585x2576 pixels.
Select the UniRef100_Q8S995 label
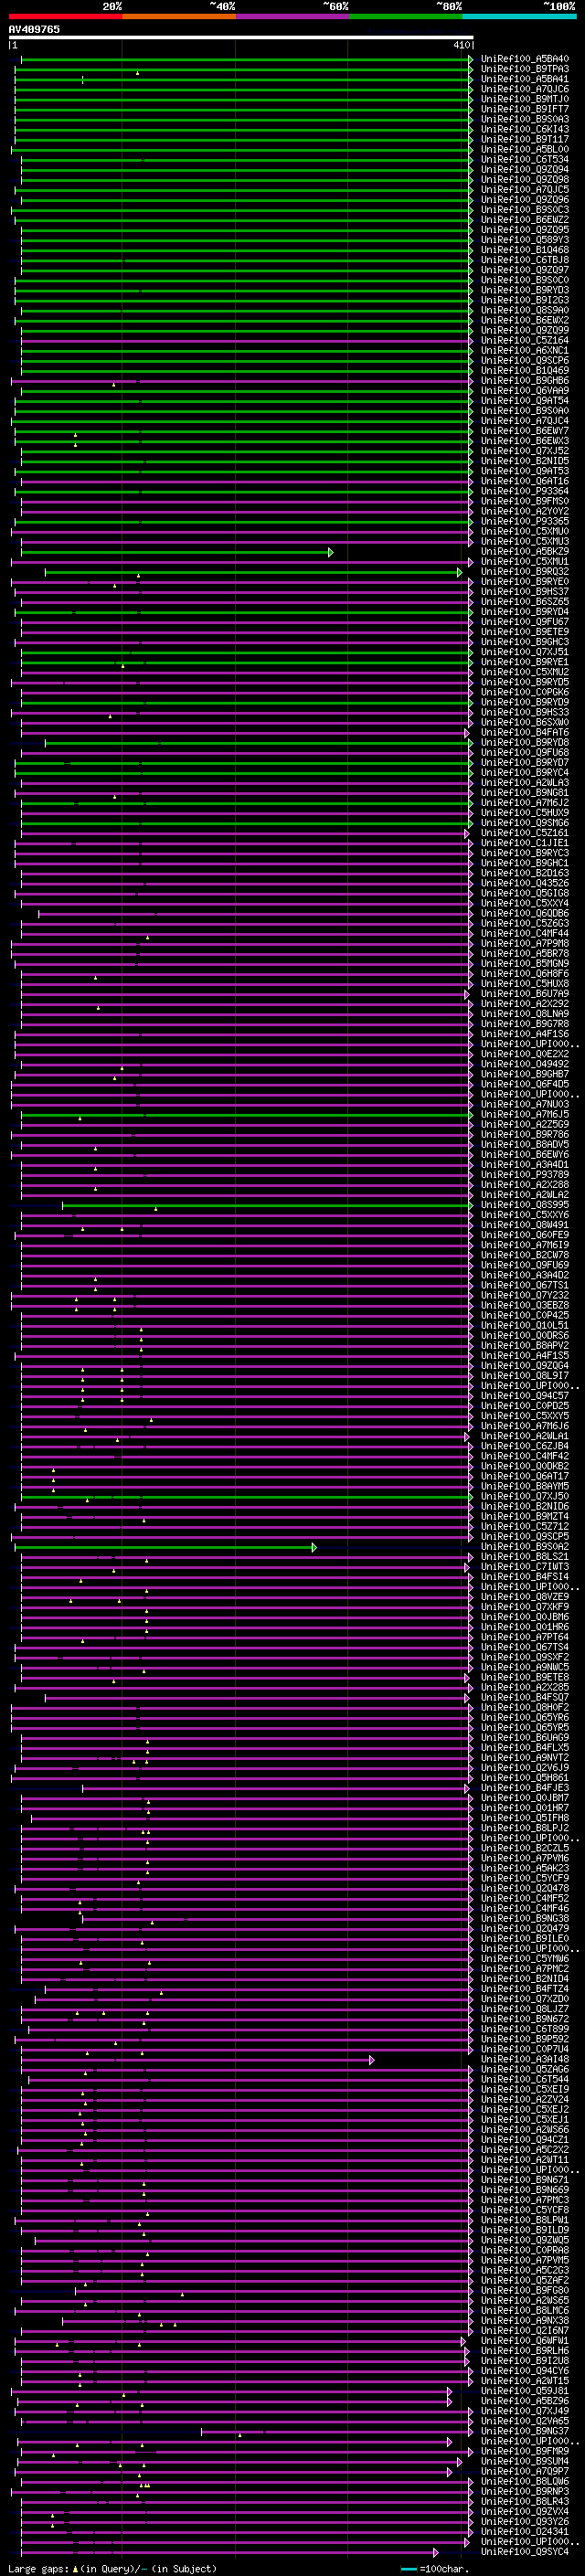[x=525, y=1204]
